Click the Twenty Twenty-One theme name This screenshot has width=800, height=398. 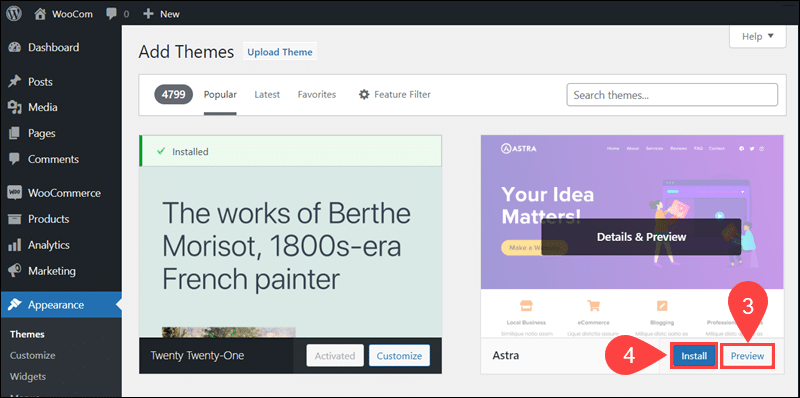coord(197,356)
